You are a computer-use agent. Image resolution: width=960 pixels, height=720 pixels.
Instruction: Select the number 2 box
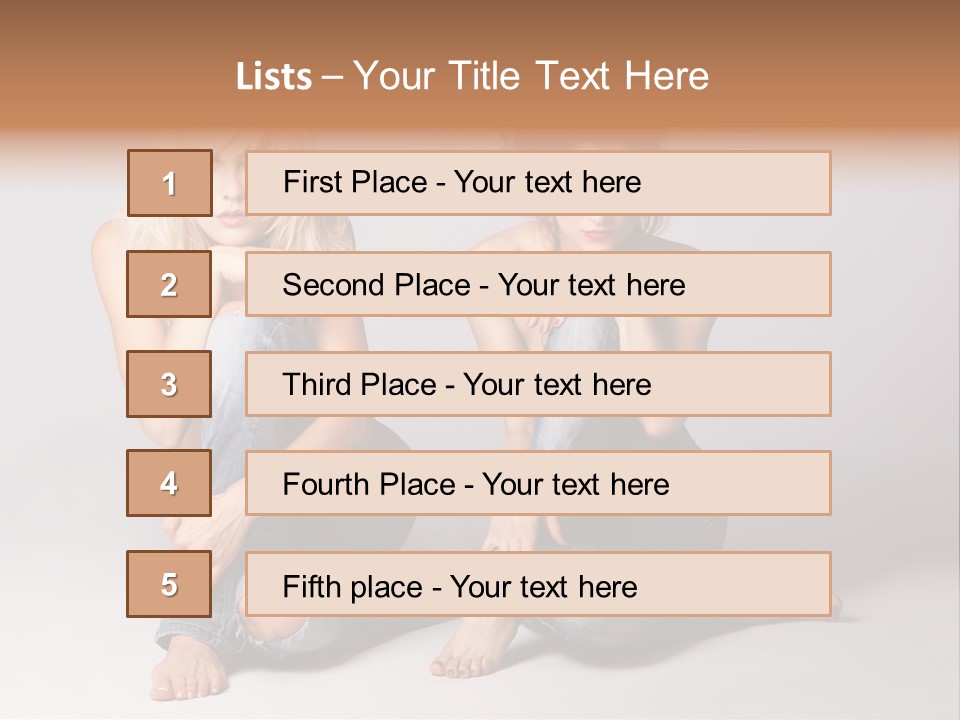[169, 284]
